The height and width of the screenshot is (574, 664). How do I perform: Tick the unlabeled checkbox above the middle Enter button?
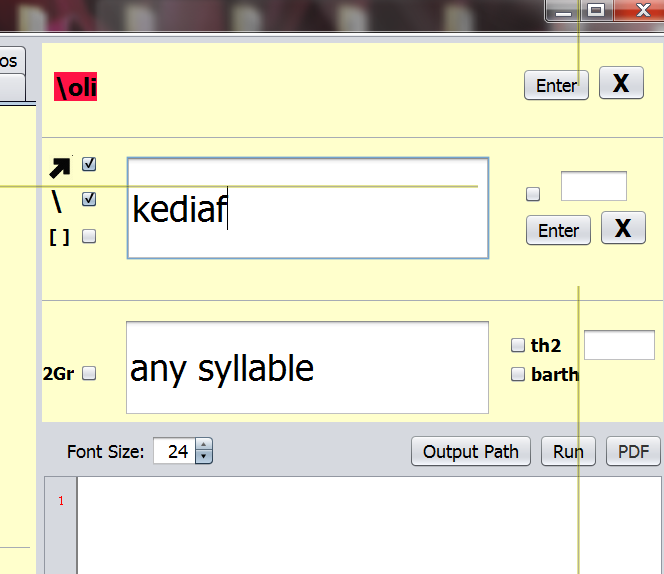tap(533, 194)
